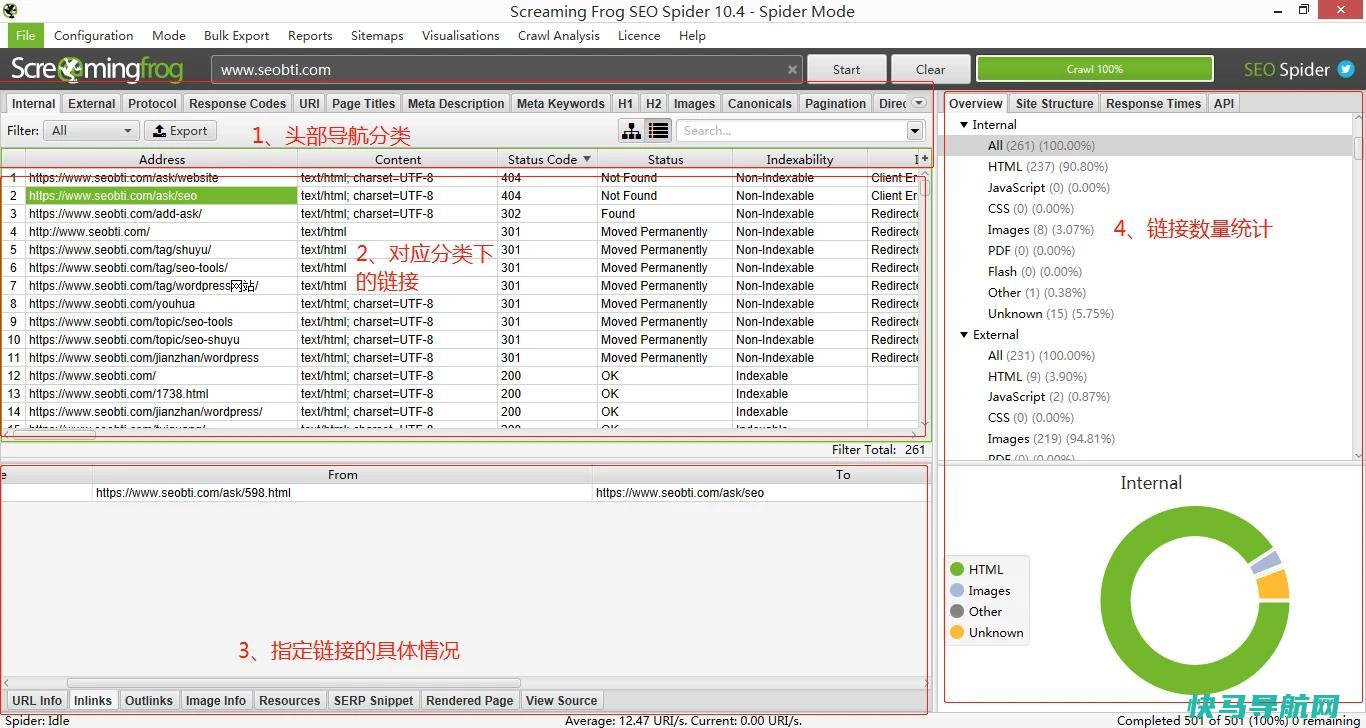Open the Filter All dropdown
The width and height of the screenshot is (1366, 728).
coord(91,131)
